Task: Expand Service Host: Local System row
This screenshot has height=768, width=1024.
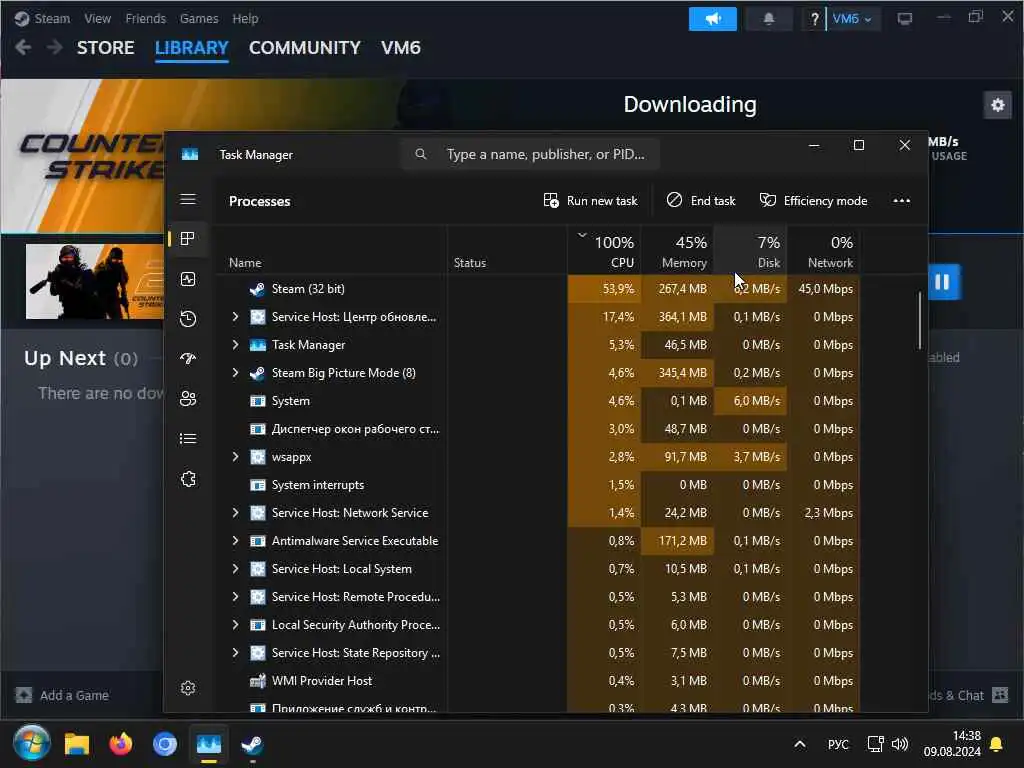Action: (x=235, y=569)
